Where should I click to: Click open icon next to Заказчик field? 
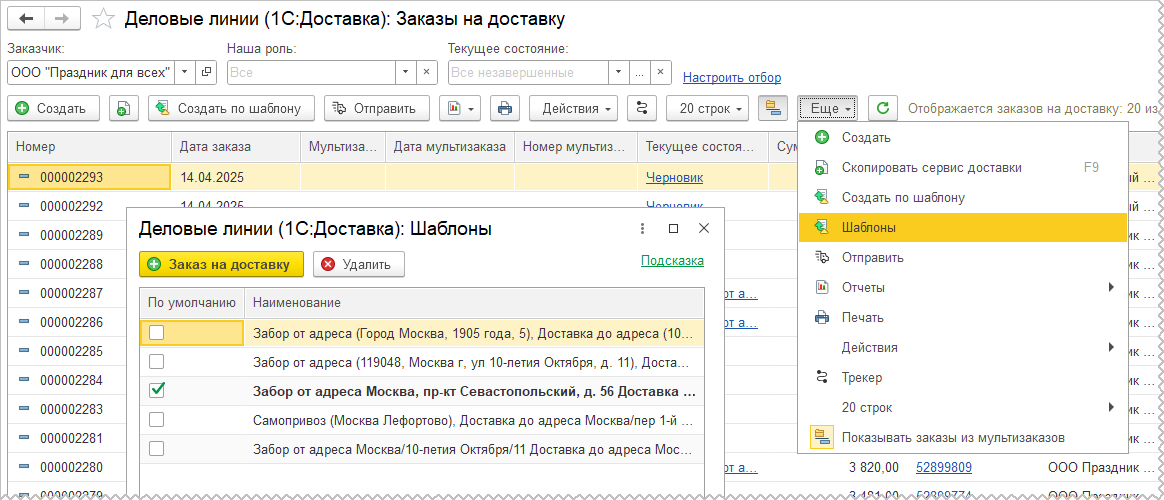point(206,72)
